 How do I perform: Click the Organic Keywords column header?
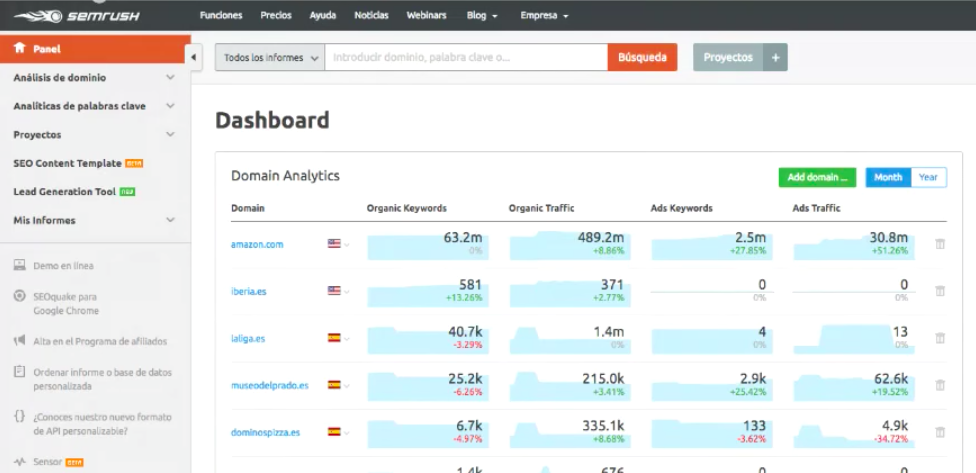406,208
